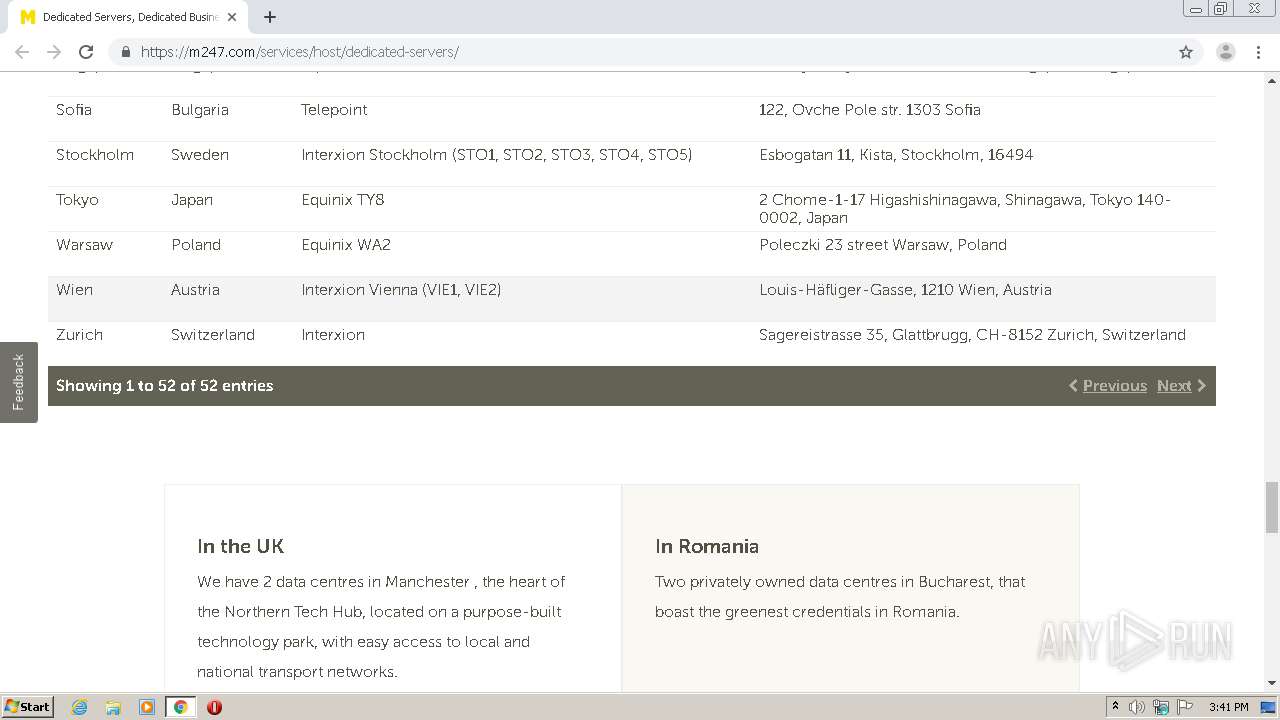This screenshot has height=720, width=1280.
Task: Click the Louis-Häfliger-Gasse Wien address
Action: (905, 290)
